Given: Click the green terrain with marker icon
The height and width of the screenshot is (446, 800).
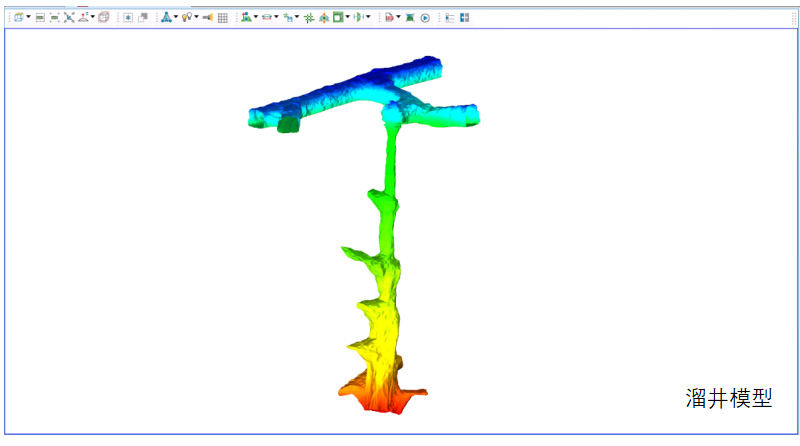Looking at the screenshot, I should click(246, 17).
